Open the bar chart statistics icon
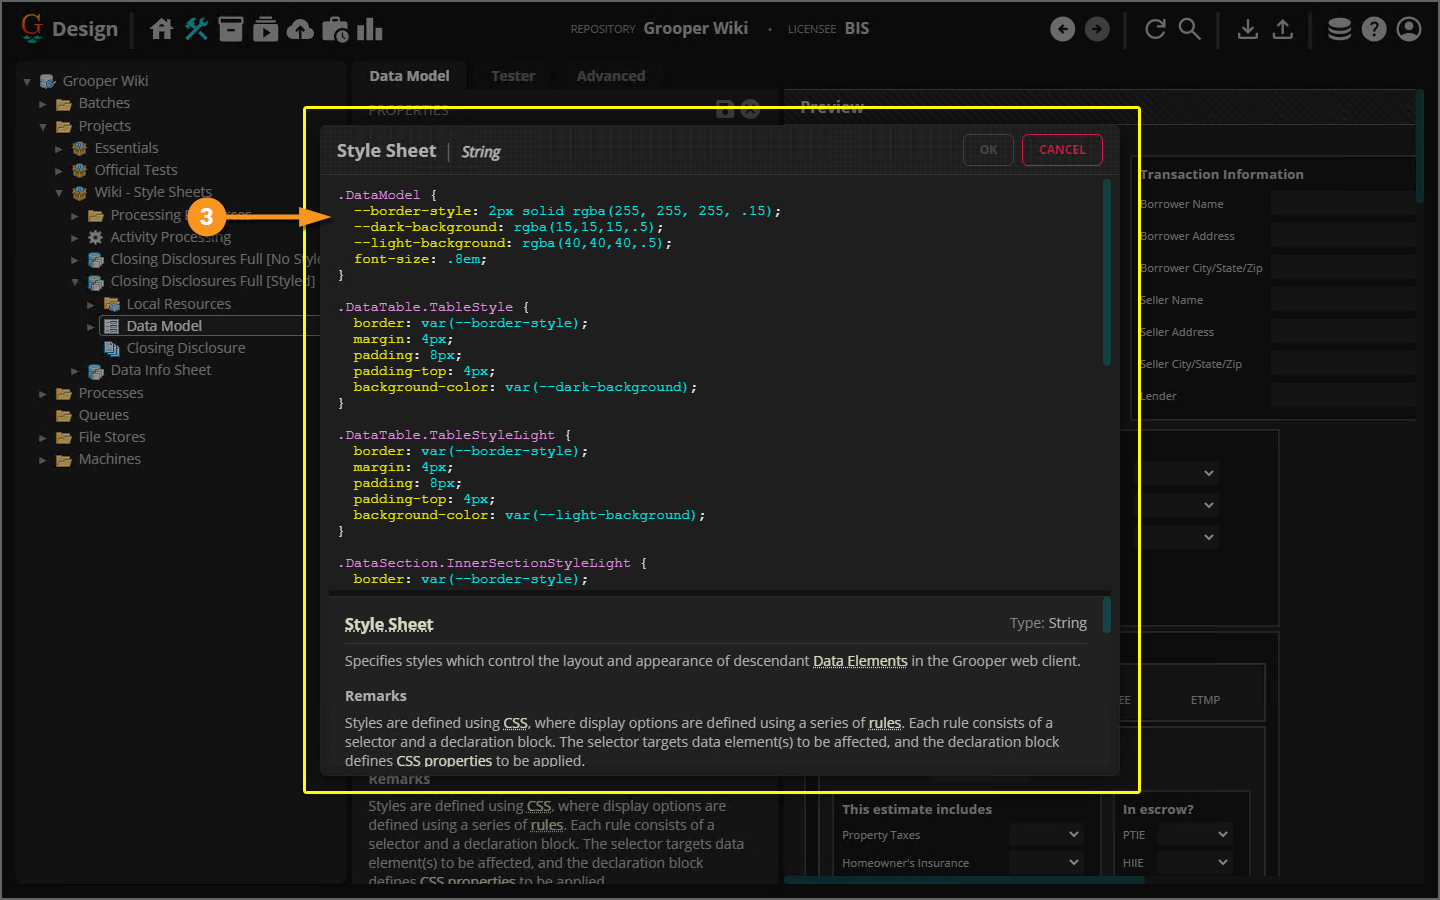 [x=370, y=29]
